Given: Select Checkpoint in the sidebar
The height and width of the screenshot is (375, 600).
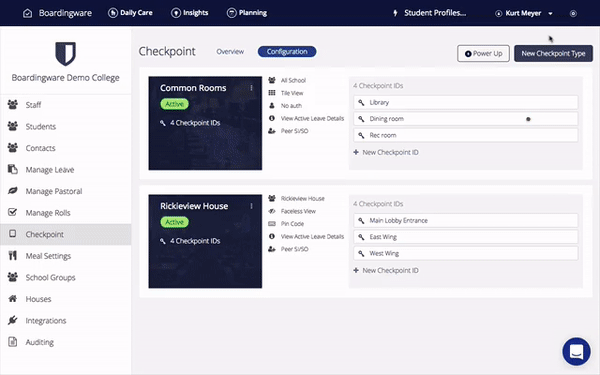Looking at the screenshot, I should point(66,234).
